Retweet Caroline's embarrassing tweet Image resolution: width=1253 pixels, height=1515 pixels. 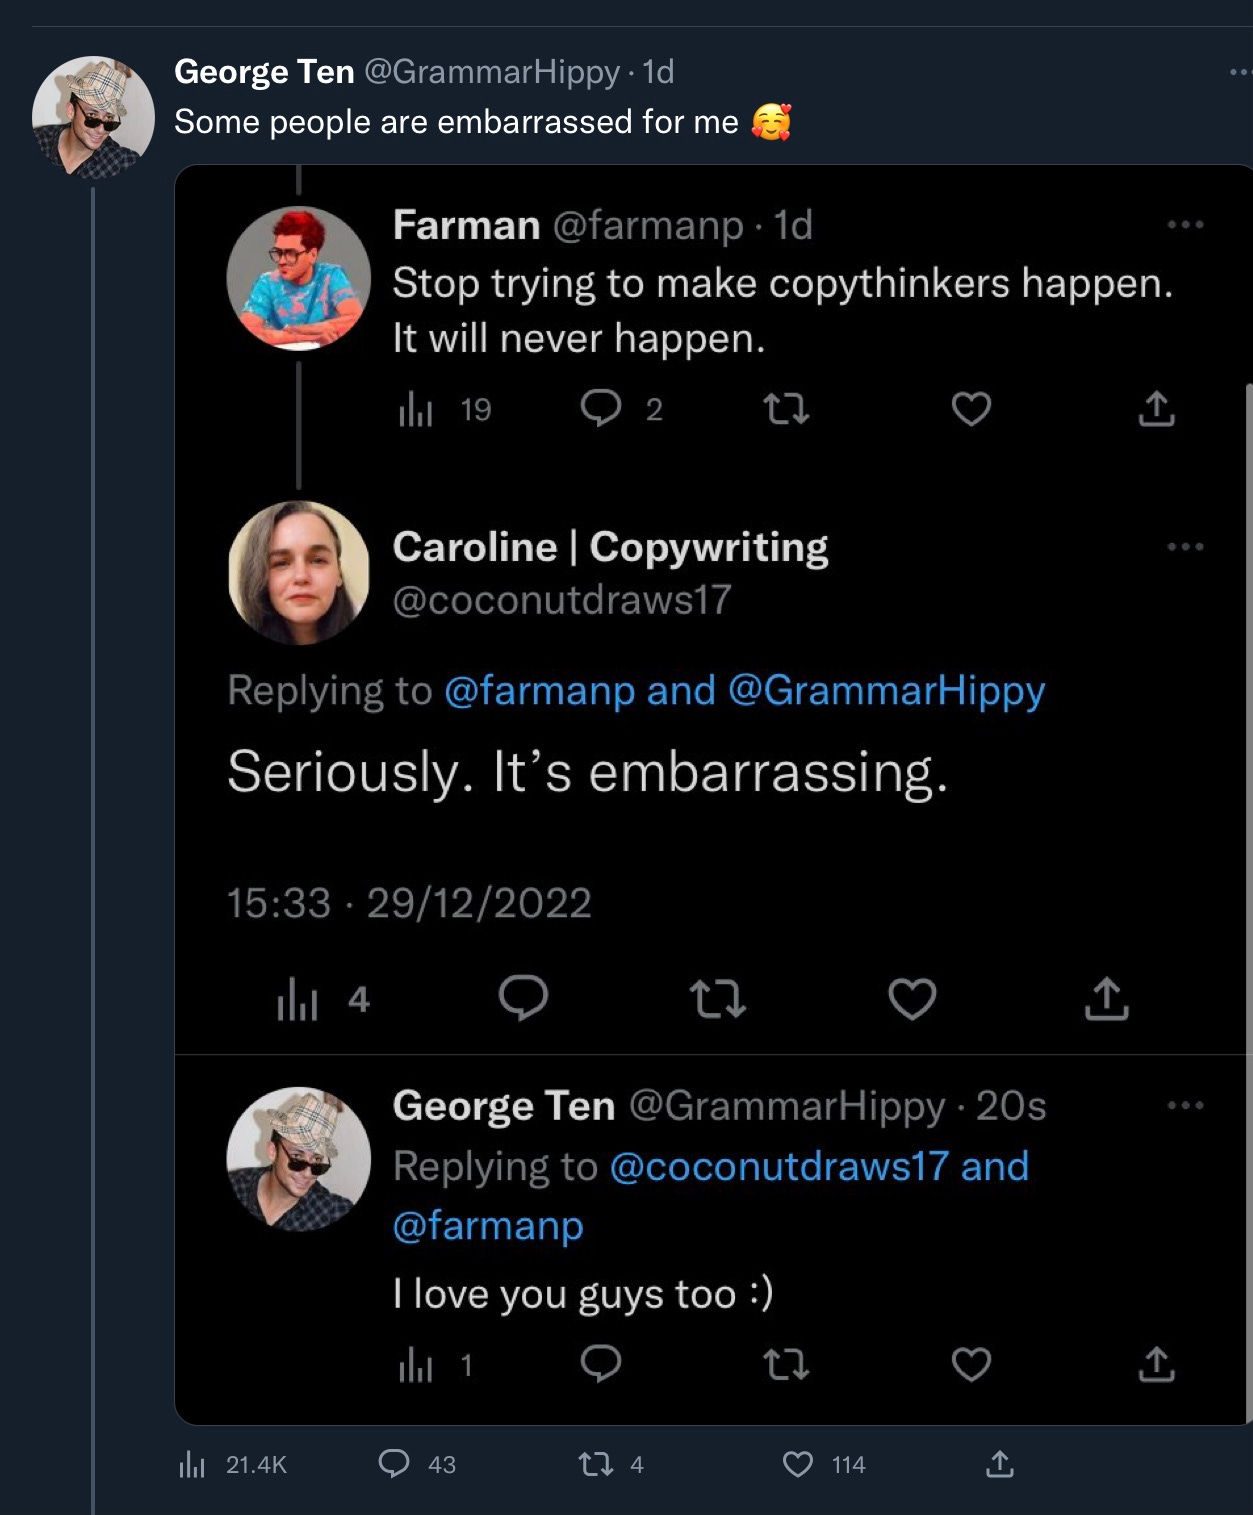pyautogui.click(x=718, y=999)
